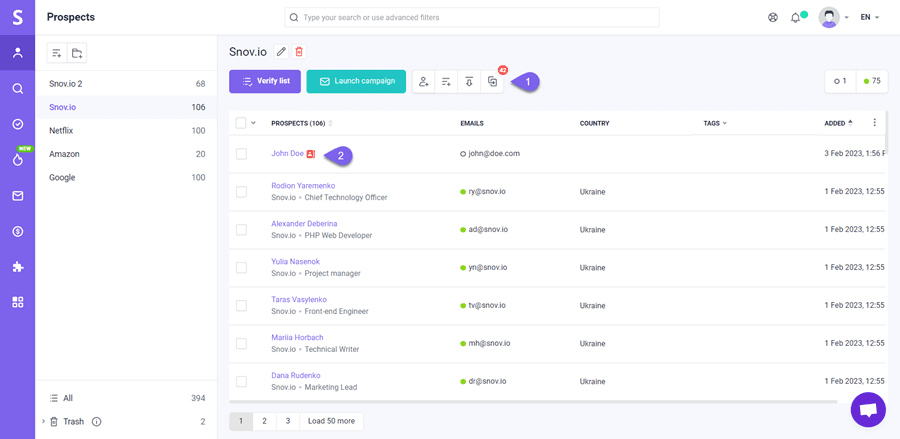Open the John Doe prospect link
Viewport: 900px width, 439px height.
288,154
